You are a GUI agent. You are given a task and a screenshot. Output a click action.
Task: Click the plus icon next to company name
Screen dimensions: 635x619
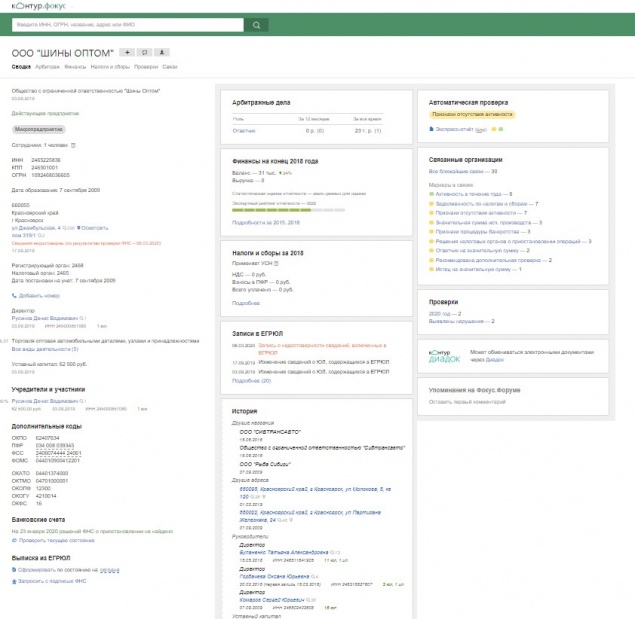128,52
